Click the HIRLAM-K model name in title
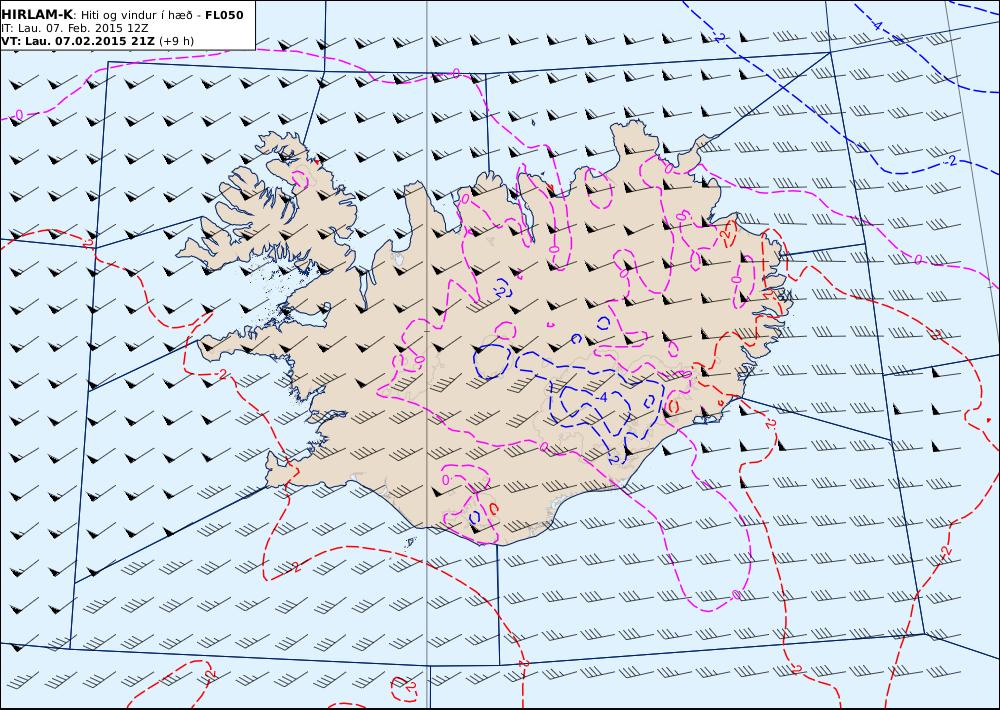This screenshot has height=710, width=1000. [37, 15]
